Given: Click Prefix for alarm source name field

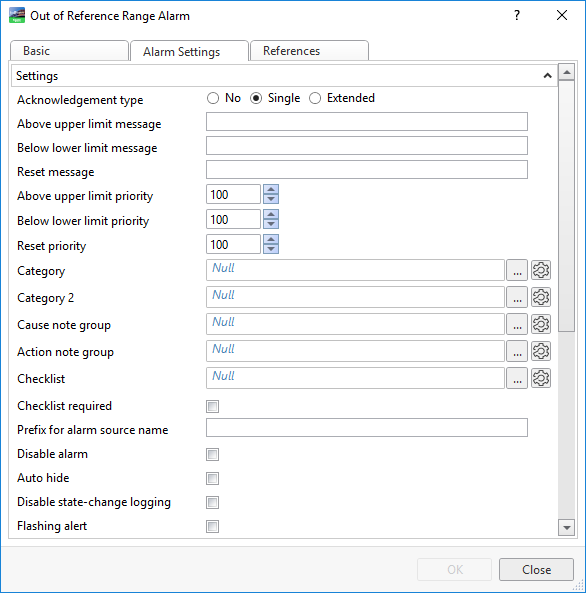Looking at the screenshot, I should [x=367, y=427].
